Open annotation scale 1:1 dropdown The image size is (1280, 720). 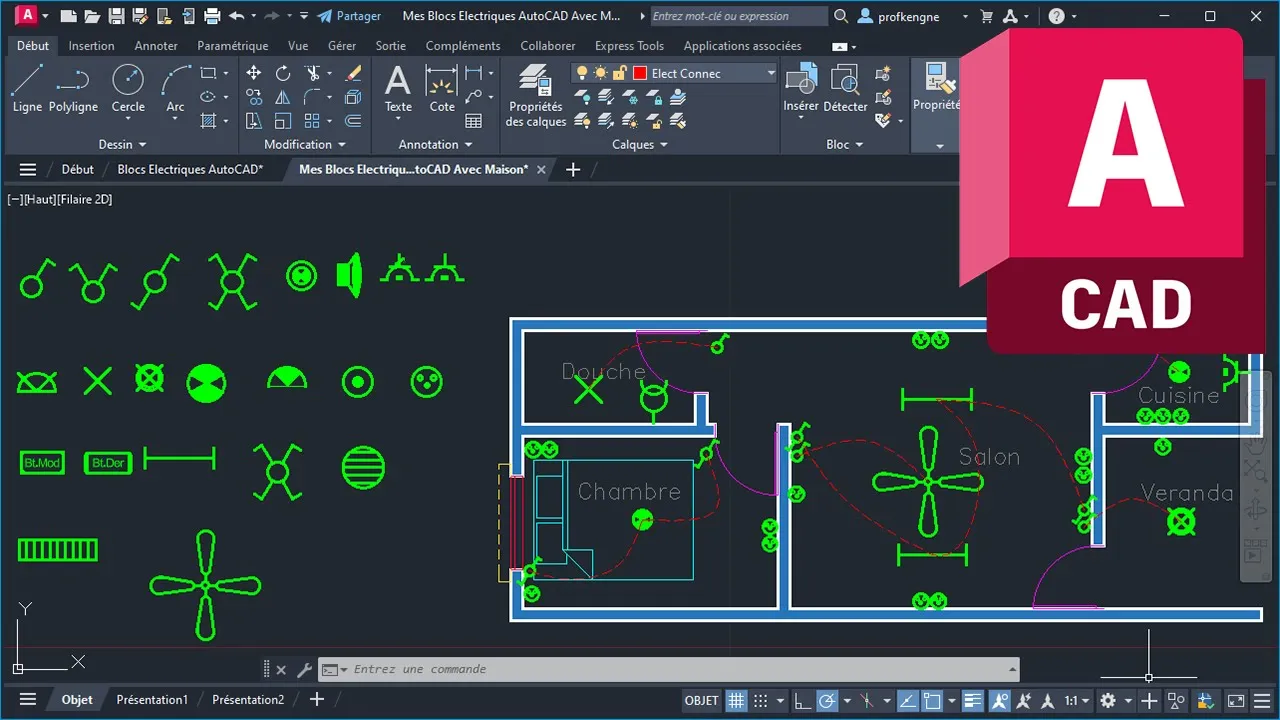pyautogui.click(x=1079, y=700)
